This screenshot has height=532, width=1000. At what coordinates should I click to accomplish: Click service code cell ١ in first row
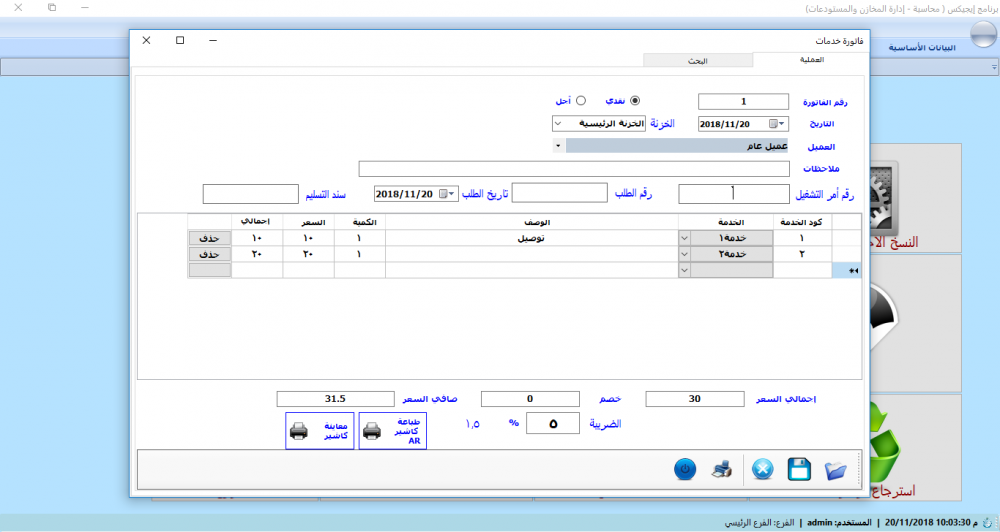[802, 238]
